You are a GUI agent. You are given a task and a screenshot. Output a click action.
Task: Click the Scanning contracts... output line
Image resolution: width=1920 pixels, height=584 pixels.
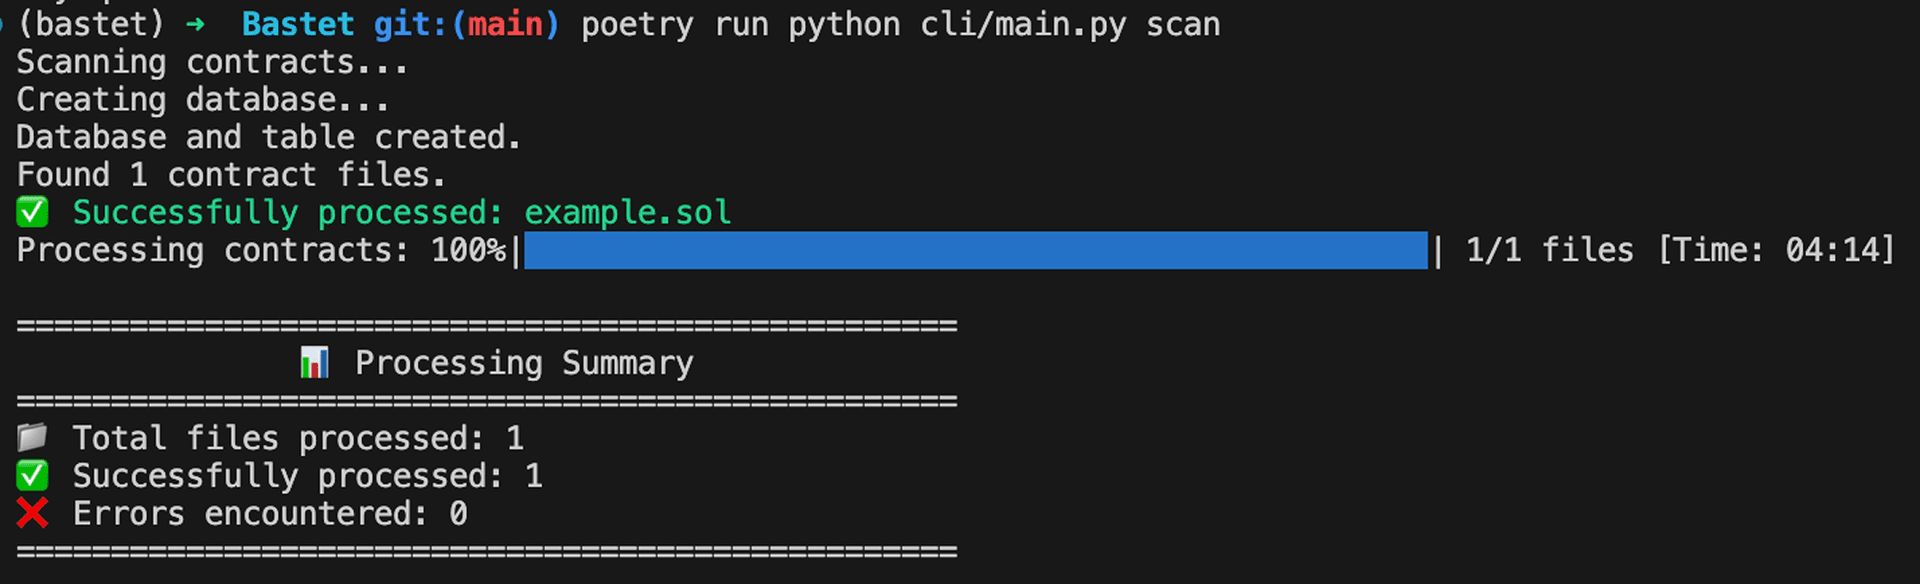[x=212, y=62]
